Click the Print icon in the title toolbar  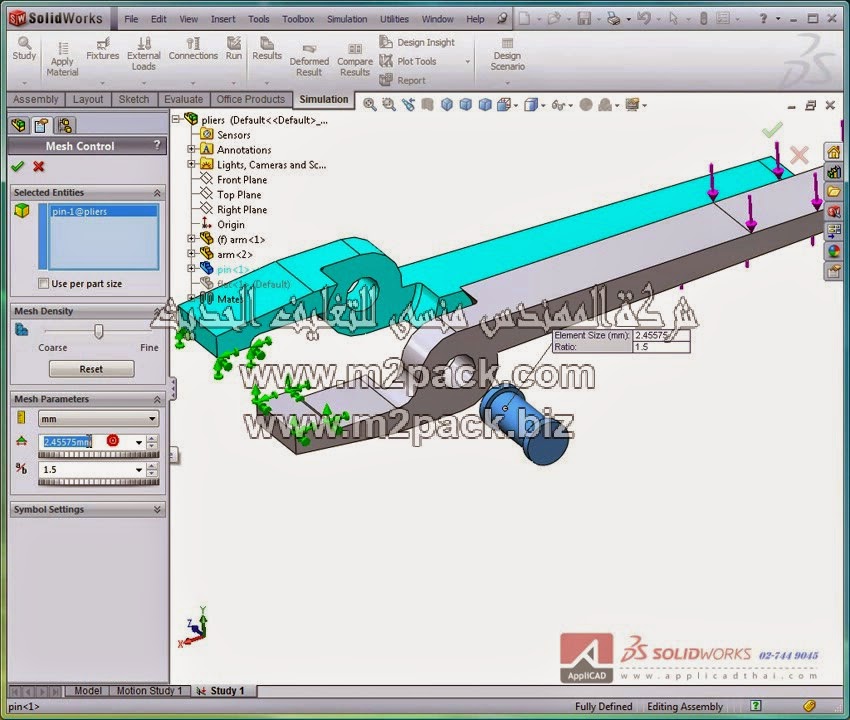point(614,18)
